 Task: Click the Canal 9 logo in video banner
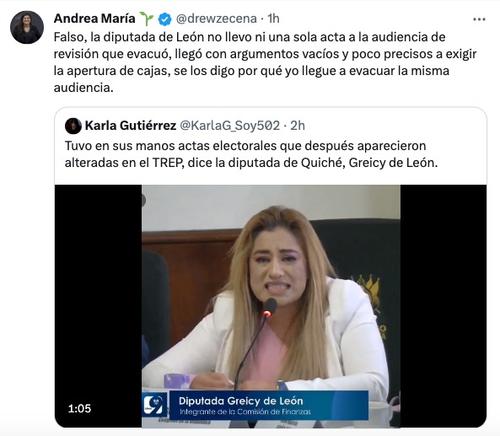tap(154, 405)
